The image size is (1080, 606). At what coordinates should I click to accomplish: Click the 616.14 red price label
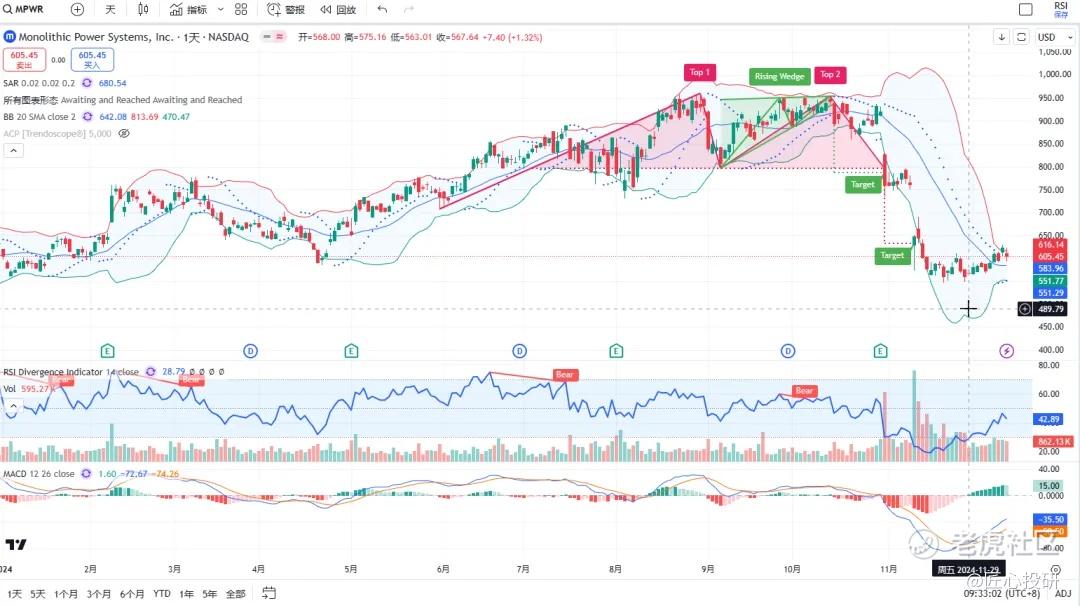click(x=1050, y=244)
